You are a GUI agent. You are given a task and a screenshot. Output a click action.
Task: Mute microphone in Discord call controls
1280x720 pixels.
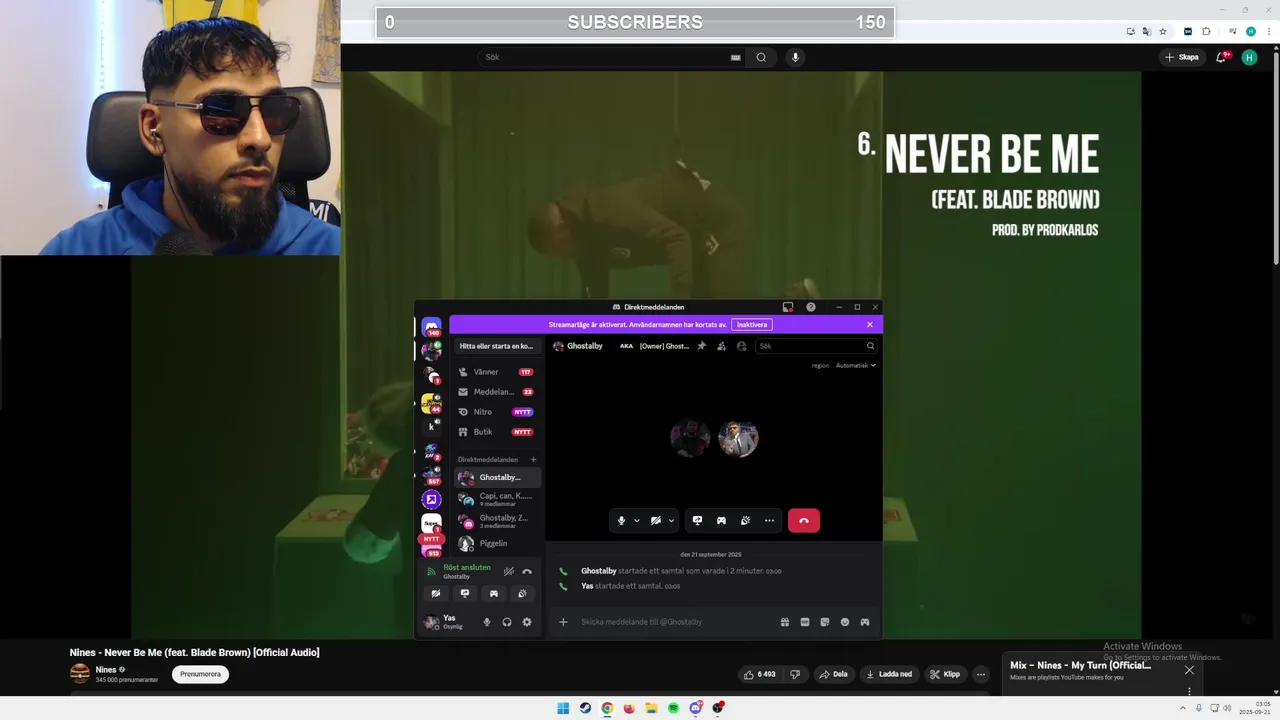click(621, 520)
